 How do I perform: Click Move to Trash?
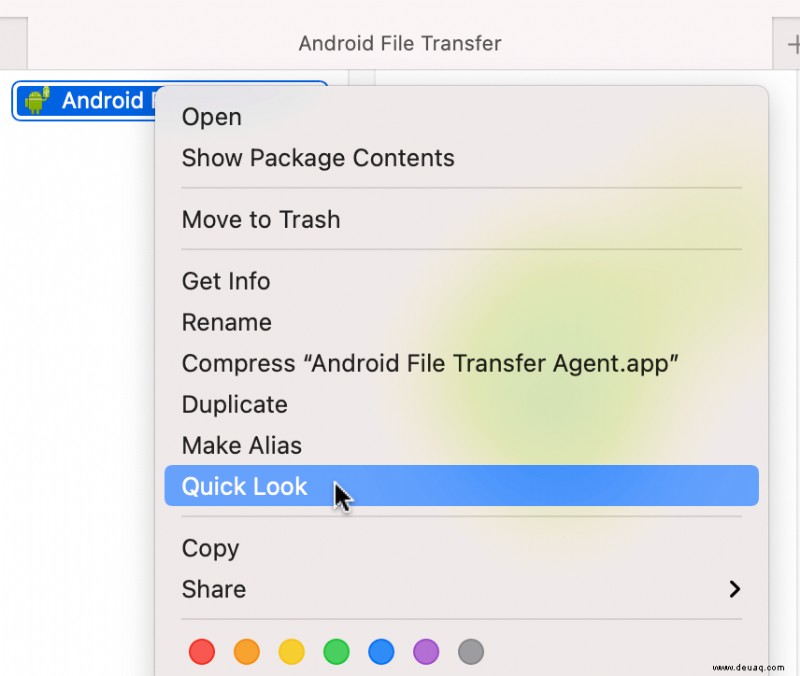[x=461, y=219]
